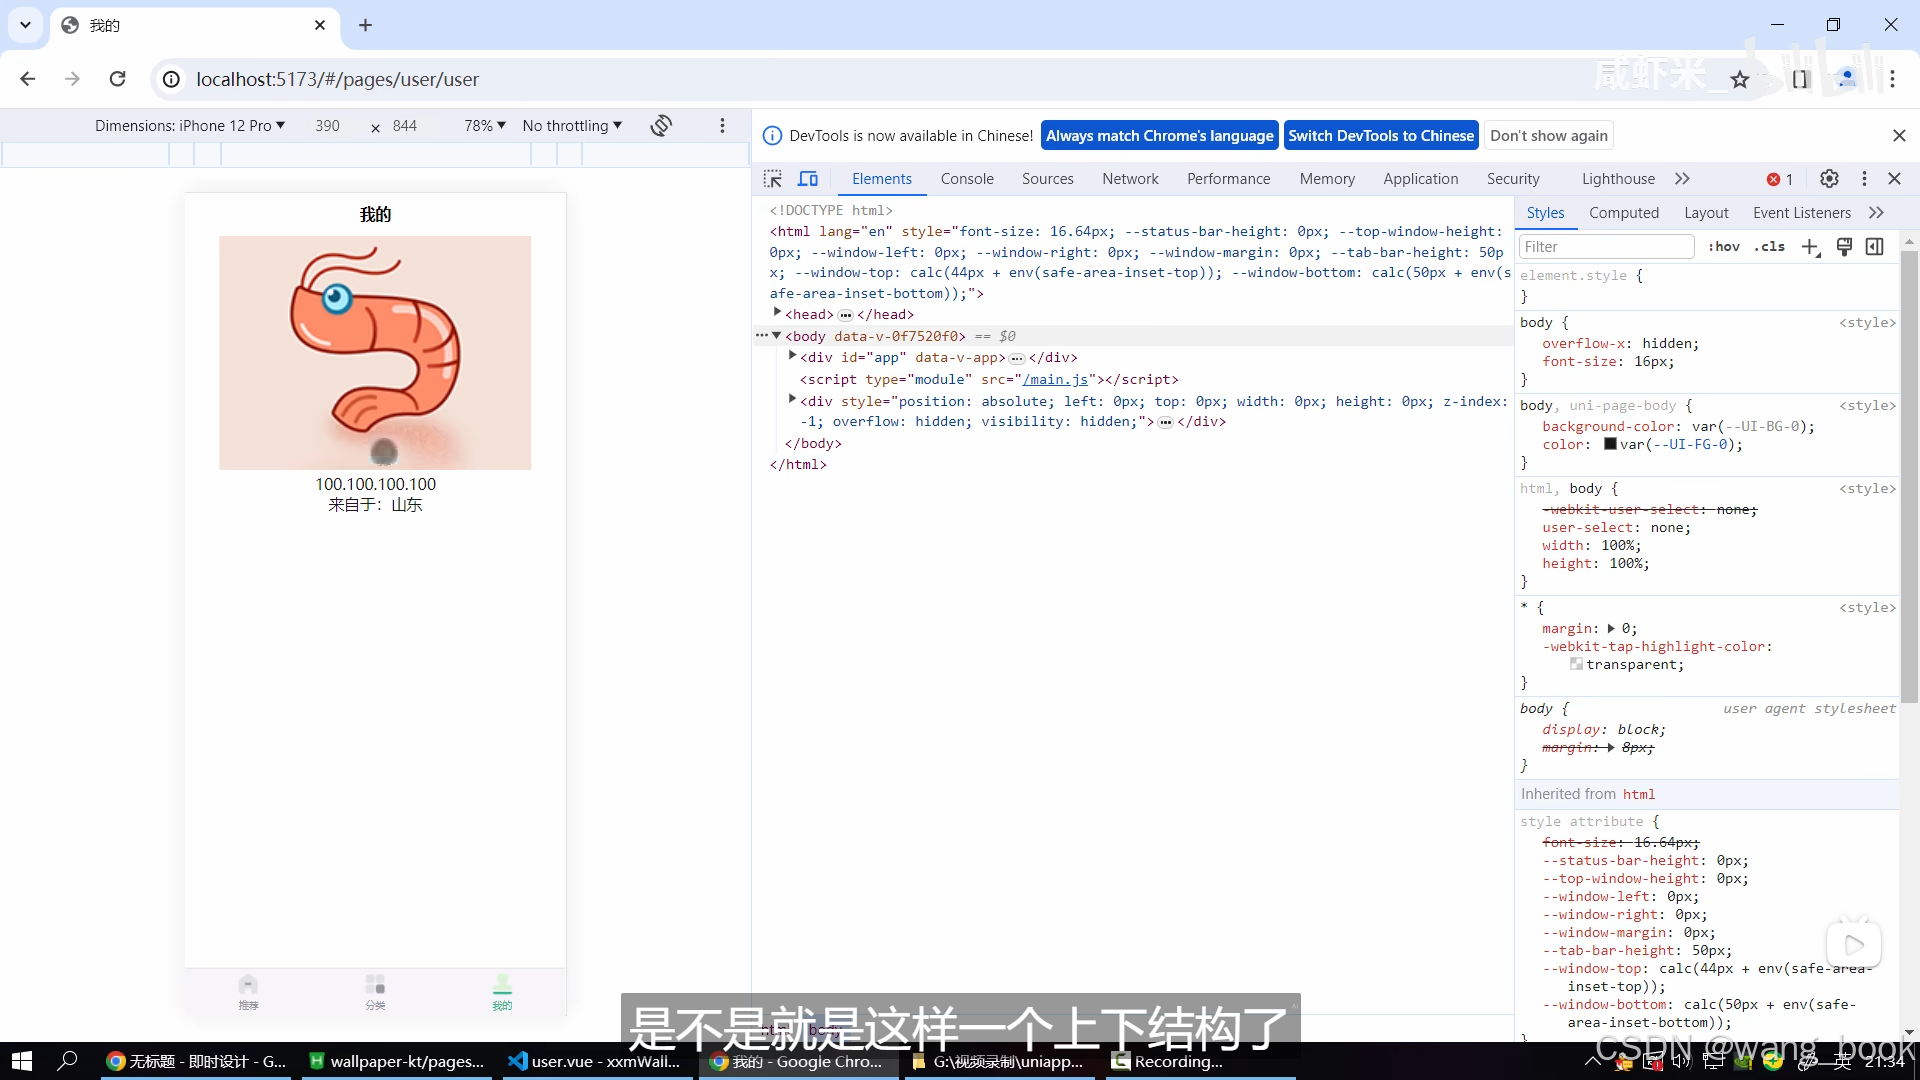Switch to the Sources tab
This screenshot has height=1080, width=1920.
point(1047,179)
